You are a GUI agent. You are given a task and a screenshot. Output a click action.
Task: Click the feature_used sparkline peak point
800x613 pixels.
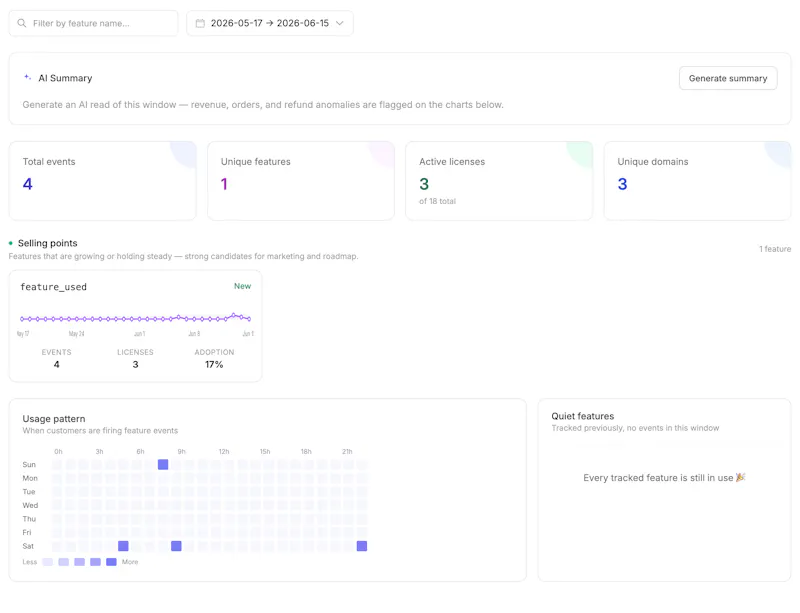(234, 315)
